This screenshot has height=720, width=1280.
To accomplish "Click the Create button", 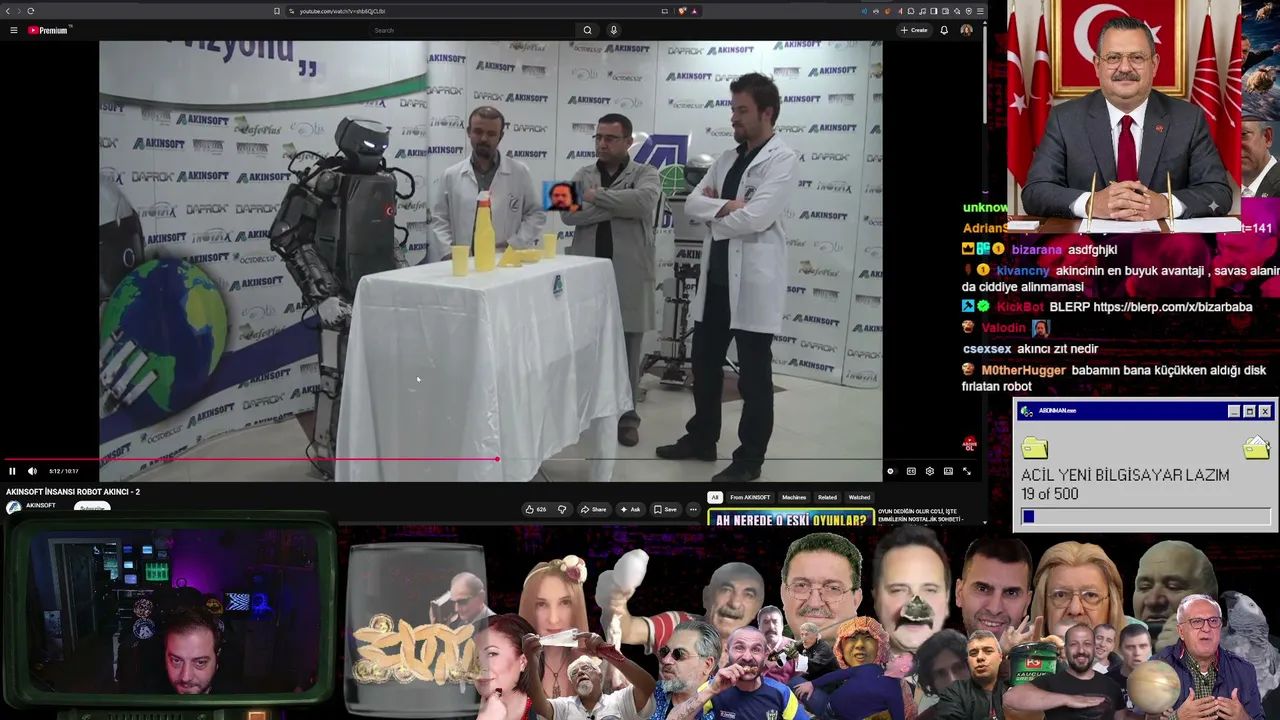I will point(914,30).
